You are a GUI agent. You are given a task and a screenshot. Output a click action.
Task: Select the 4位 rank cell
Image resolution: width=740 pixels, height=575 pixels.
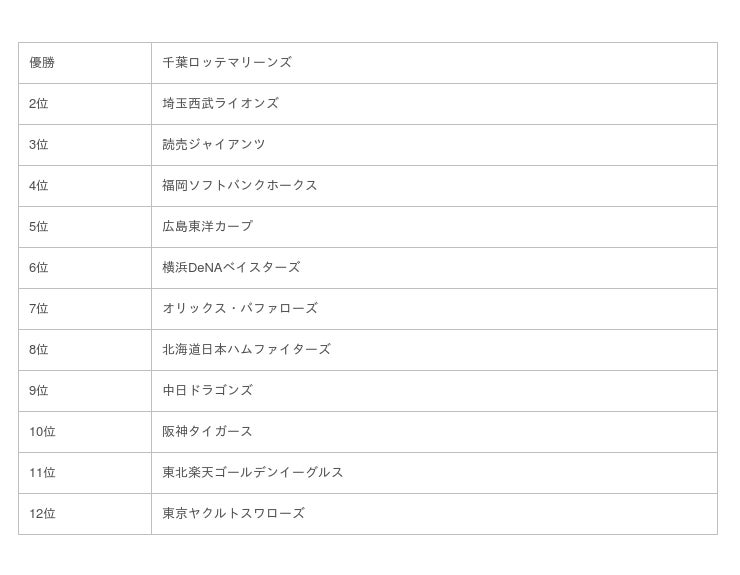pyautogui.click(x=39, y=186)
